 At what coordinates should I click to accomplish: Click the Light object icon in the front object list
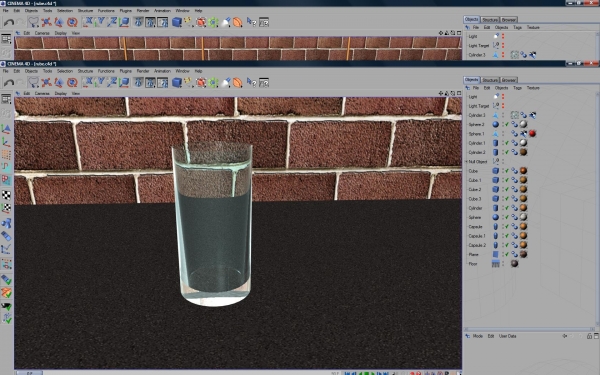496,96
